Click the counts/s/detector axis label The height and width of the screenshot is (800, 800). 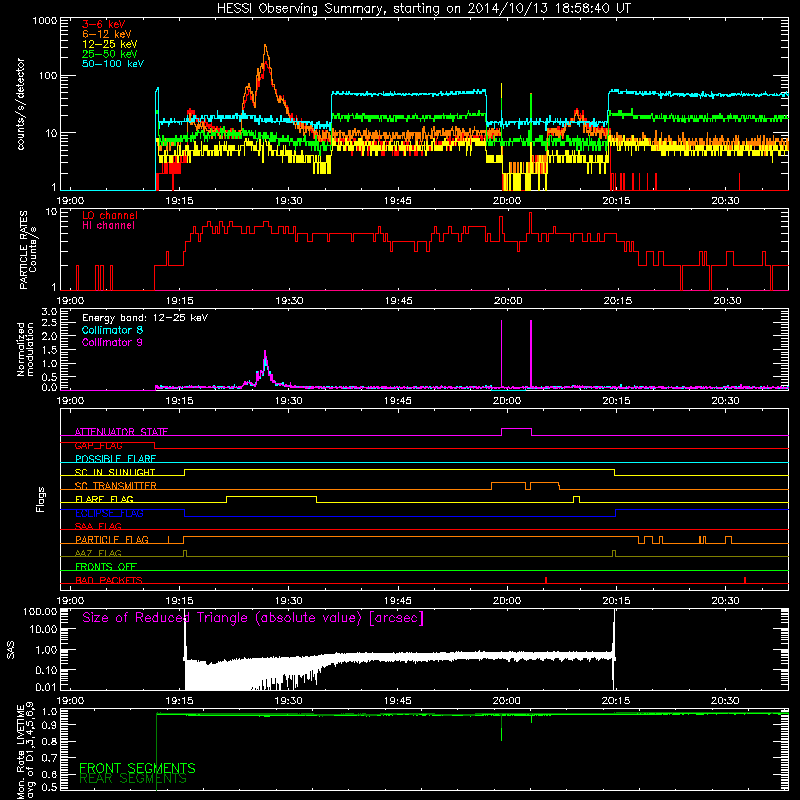coord(20,104)
